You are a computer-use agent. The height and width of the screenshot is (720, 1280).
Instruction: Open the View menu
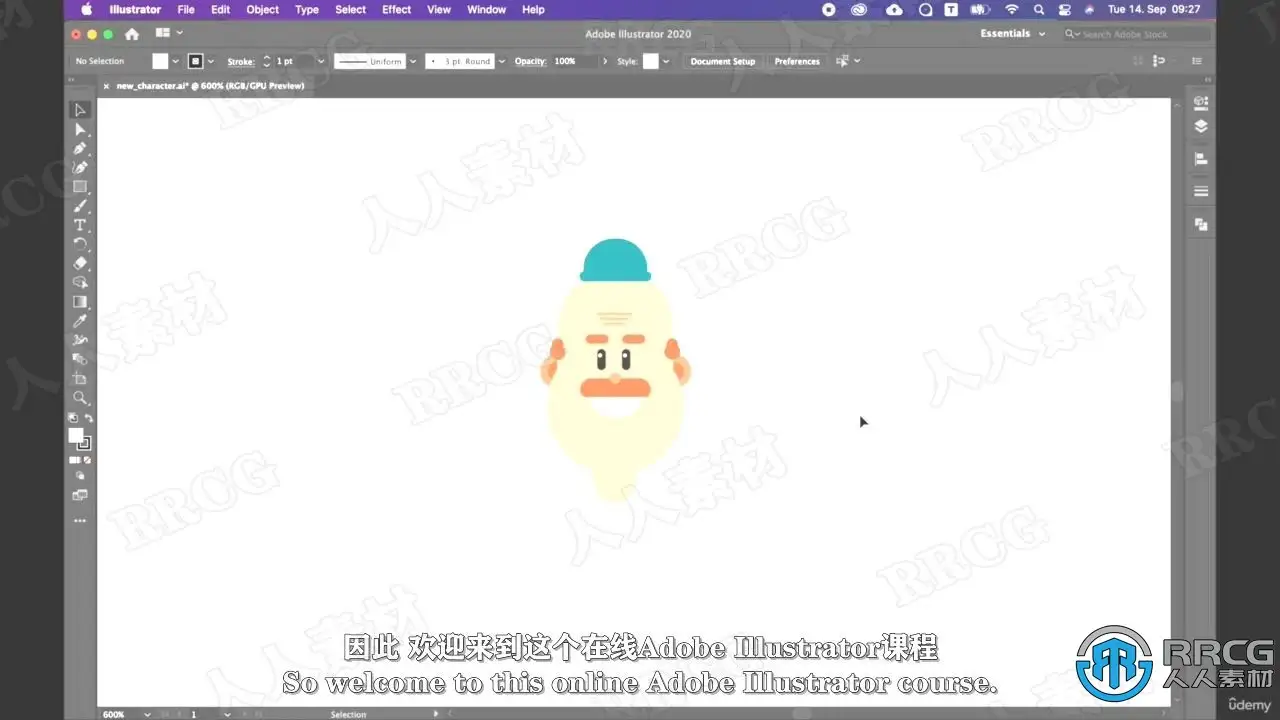(x=439, y=9)
